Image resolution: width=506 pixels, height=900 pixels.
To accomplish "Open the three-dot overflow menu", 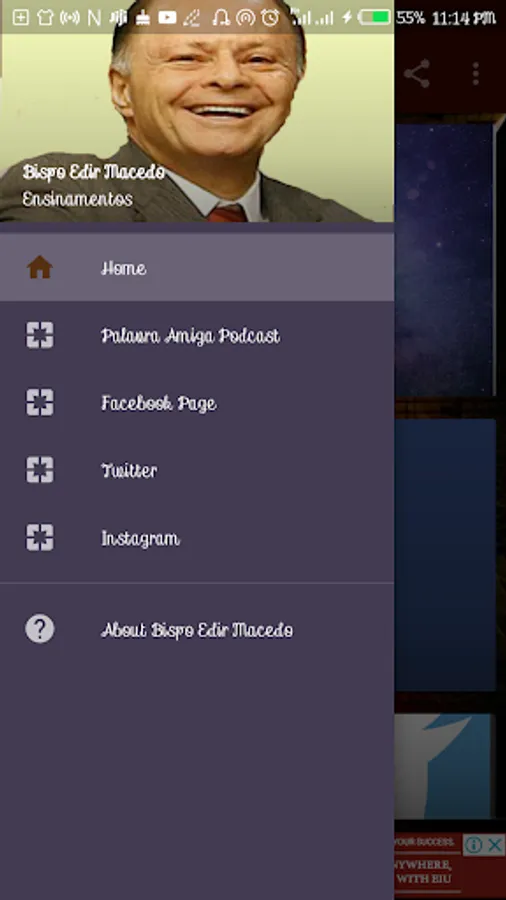I will coord(476,74).
